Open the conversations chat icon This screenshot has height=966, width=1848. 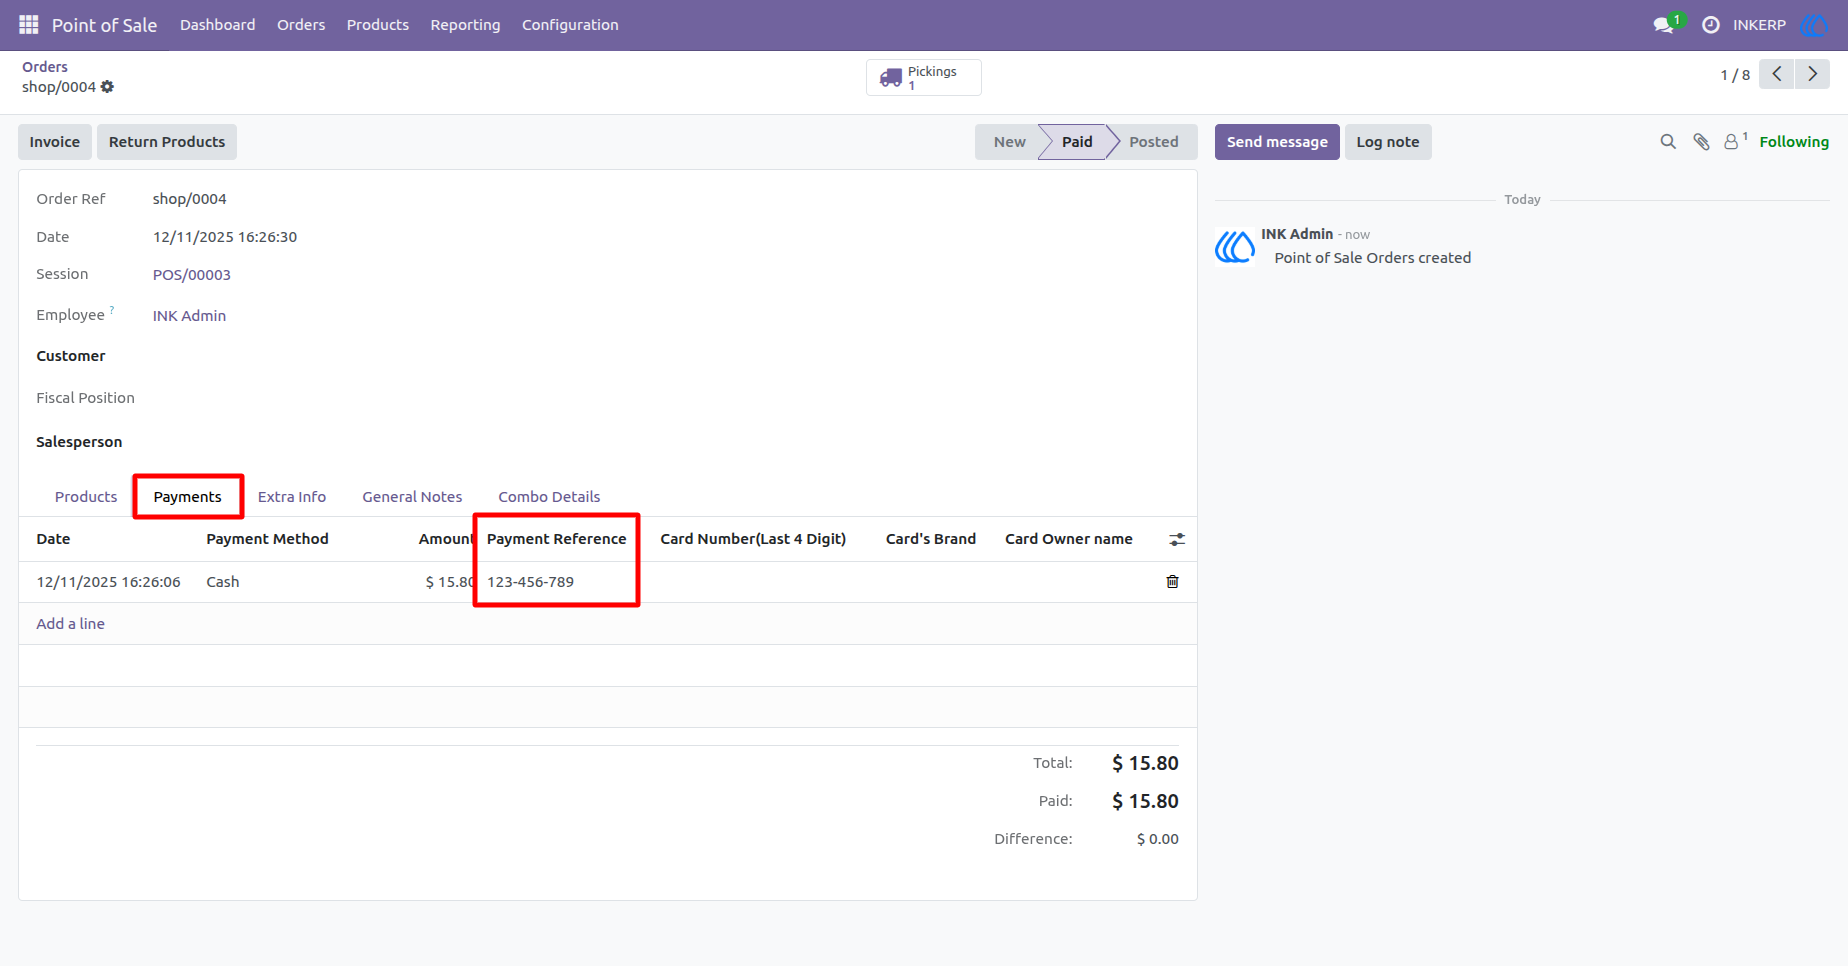click(x=1665, y=25)
